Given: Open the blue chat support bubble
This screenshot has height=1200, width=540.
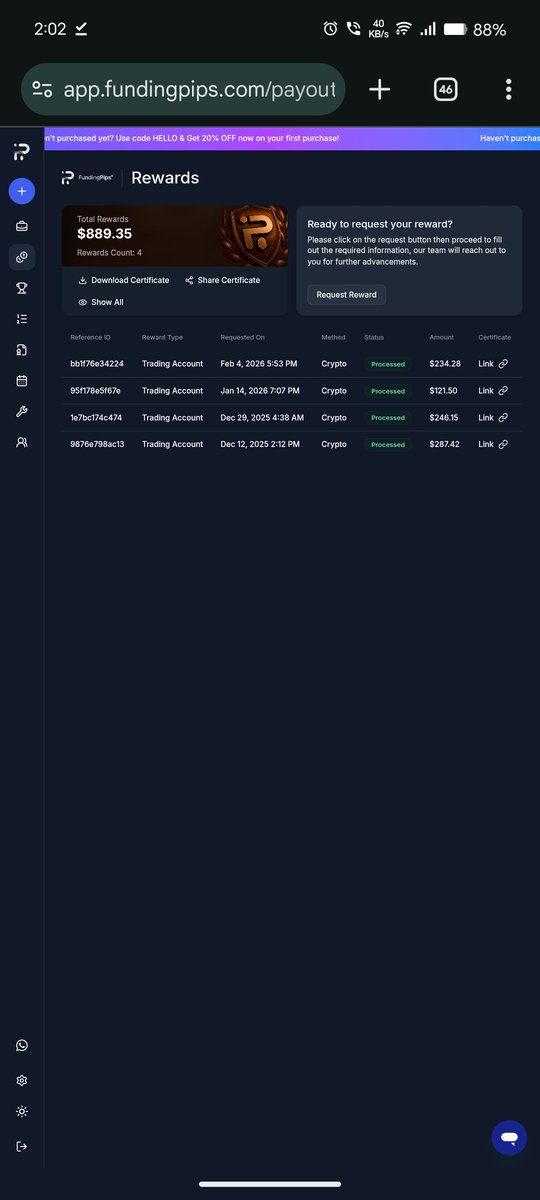Looking at the screenshot, I should tap(509, 1138).
